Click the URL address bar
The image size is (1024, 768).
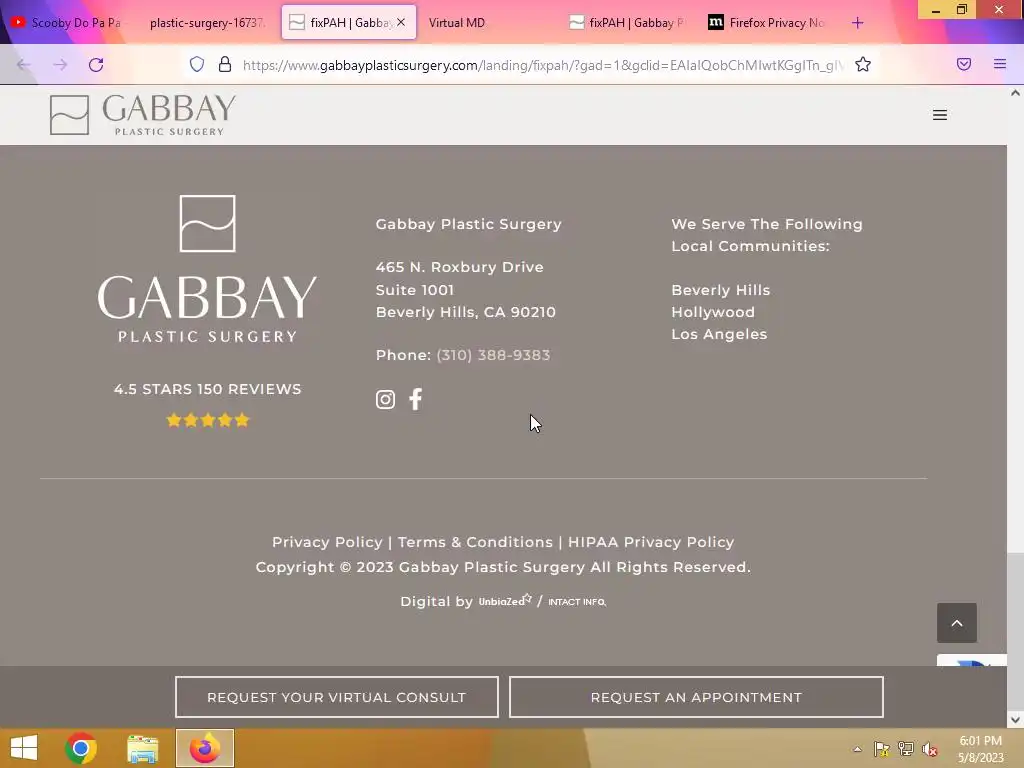coord(542,65)
